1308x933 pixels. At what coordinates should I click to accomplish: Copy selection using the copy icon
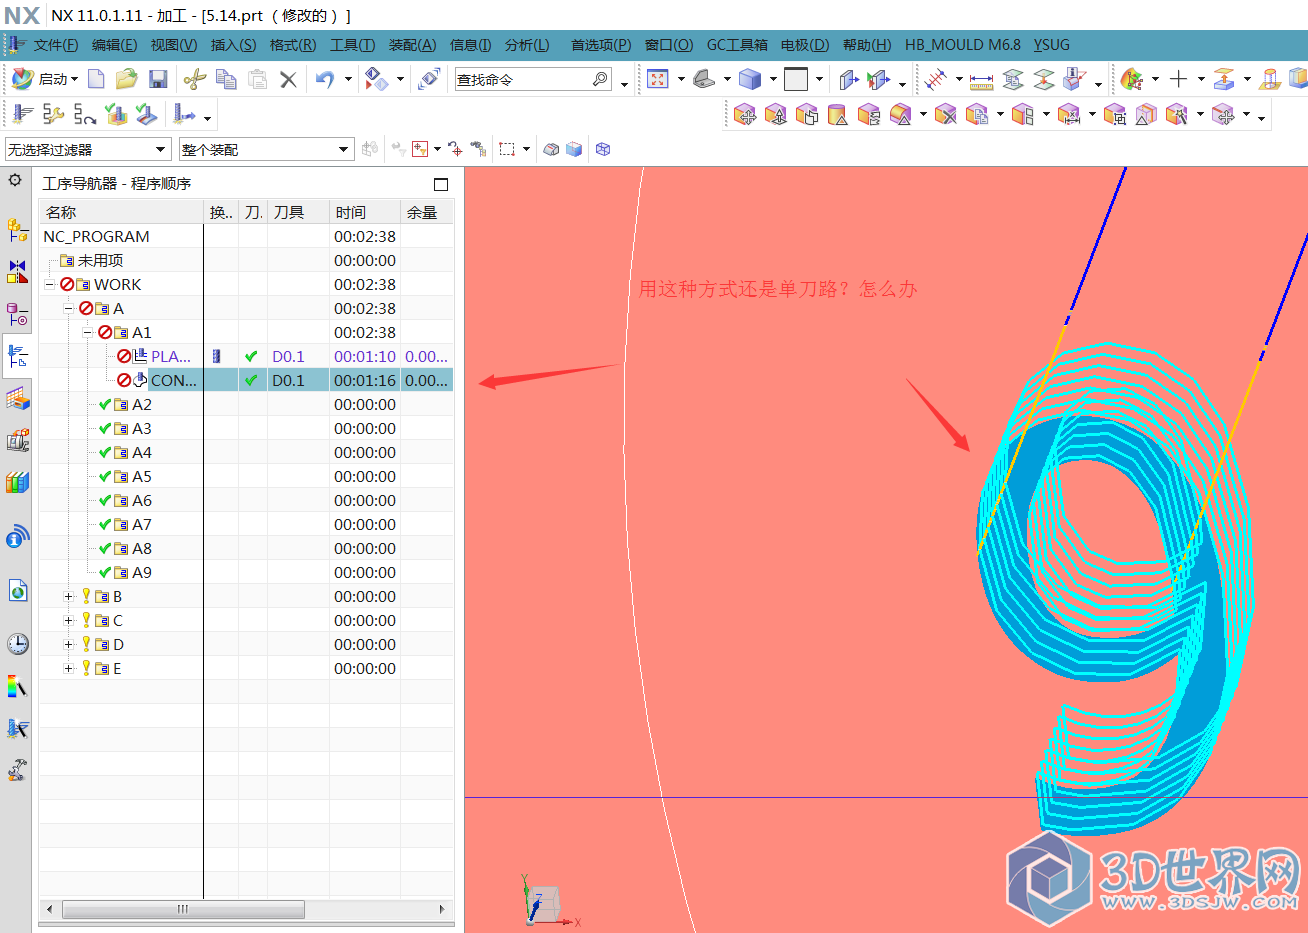226,79
